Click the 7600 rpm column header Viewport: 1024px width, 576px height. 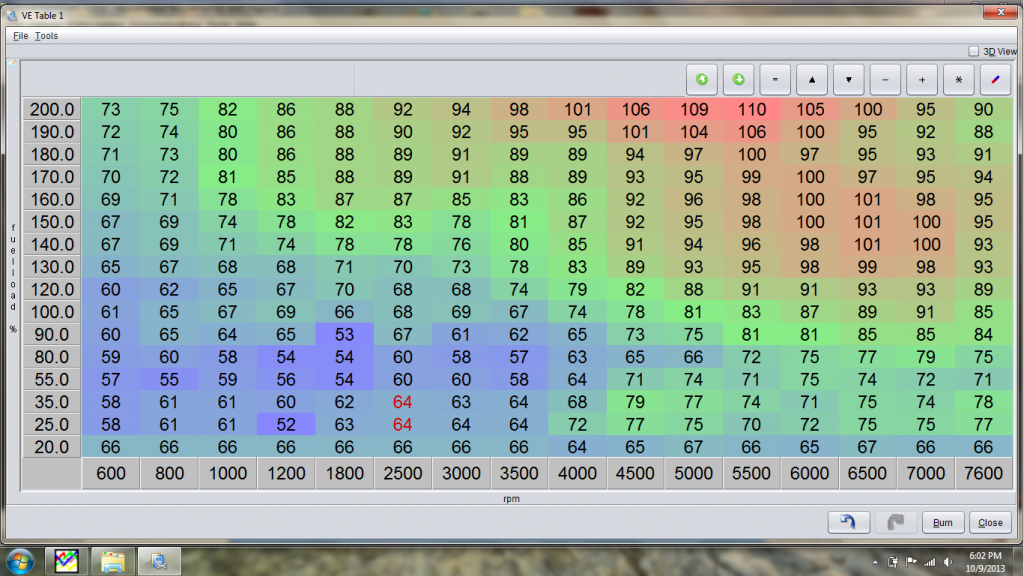pyautogui.click(x=983, y=473)
